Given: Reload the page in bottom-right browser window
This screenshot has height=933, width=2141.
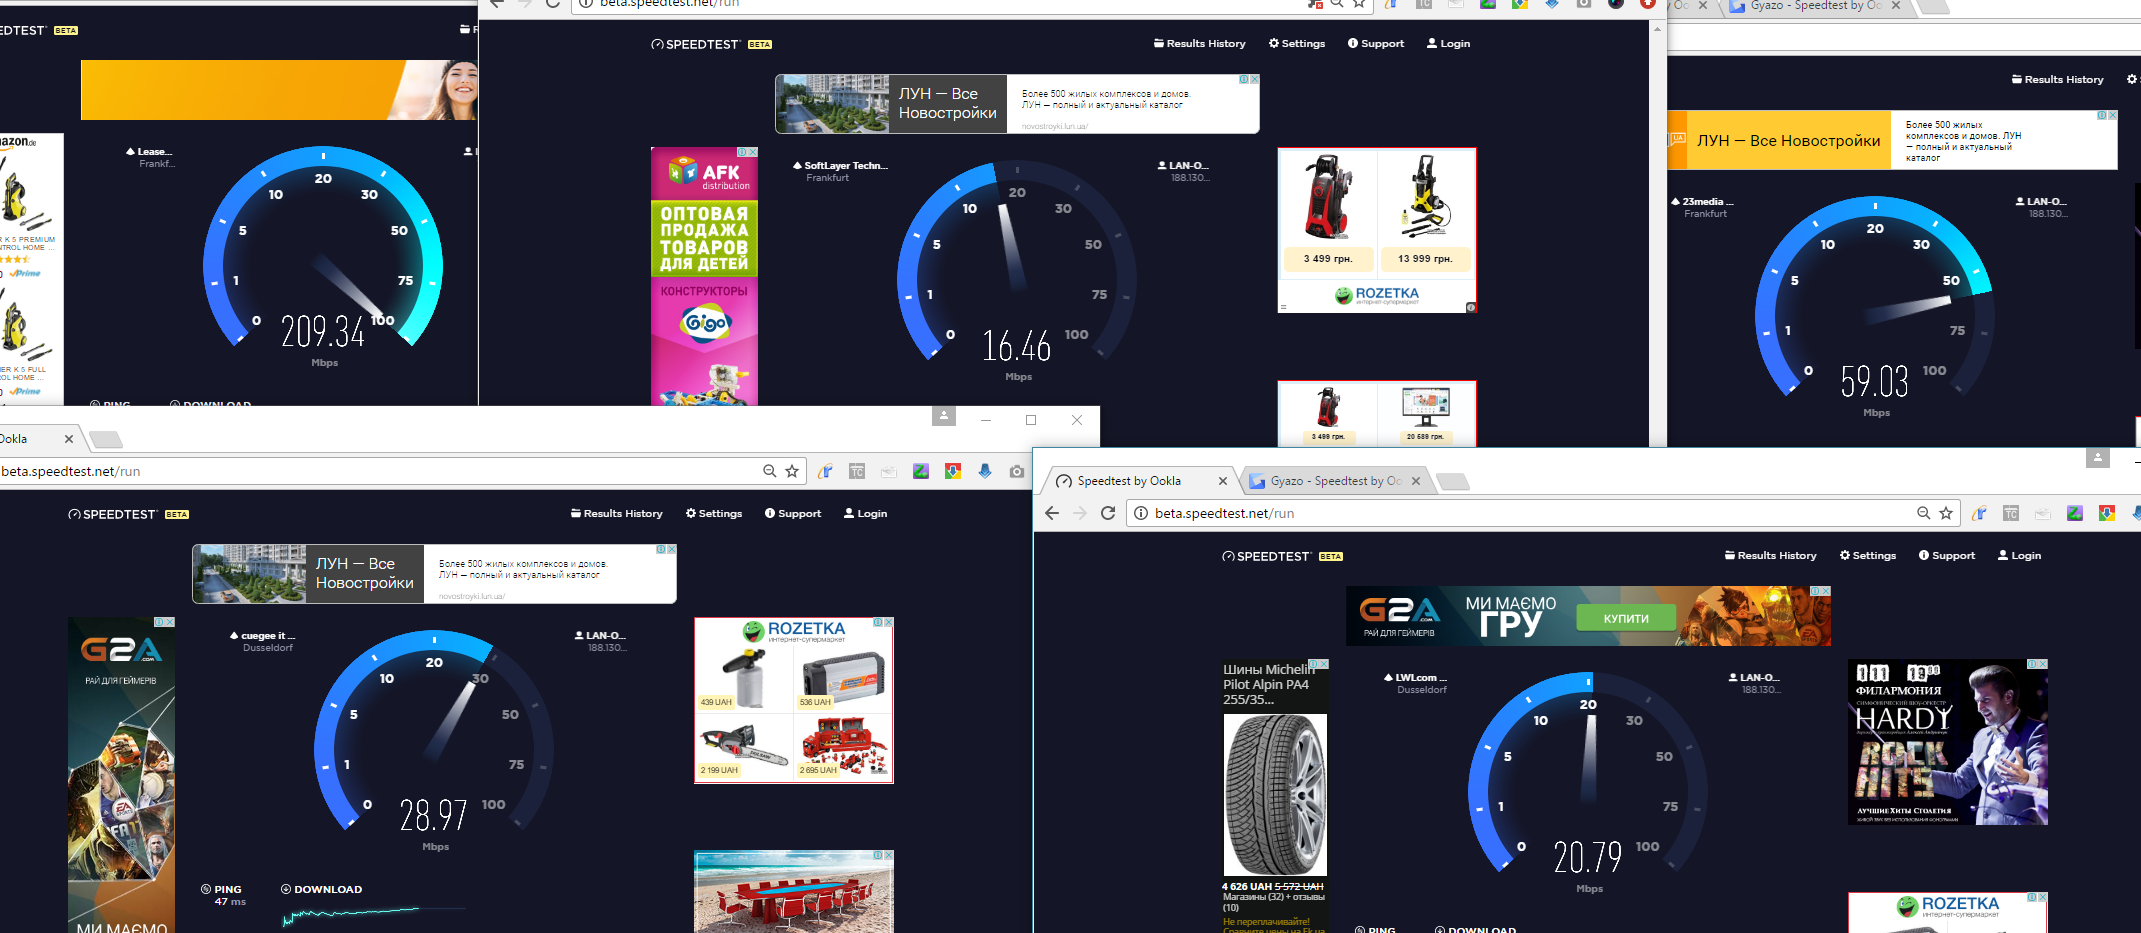Looking at the screenshot, I should click(x=1108, y=513).
